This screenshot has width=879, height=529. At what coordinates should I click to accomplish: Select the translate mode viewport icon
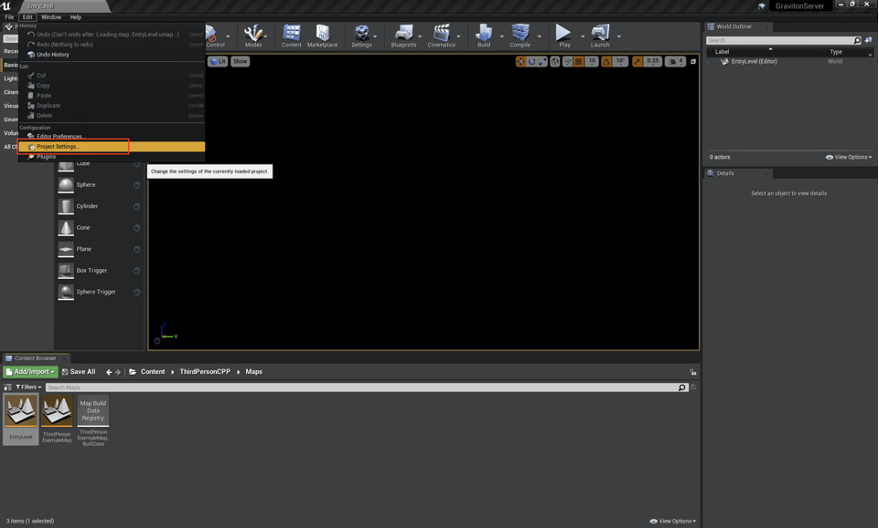point(521,62)
